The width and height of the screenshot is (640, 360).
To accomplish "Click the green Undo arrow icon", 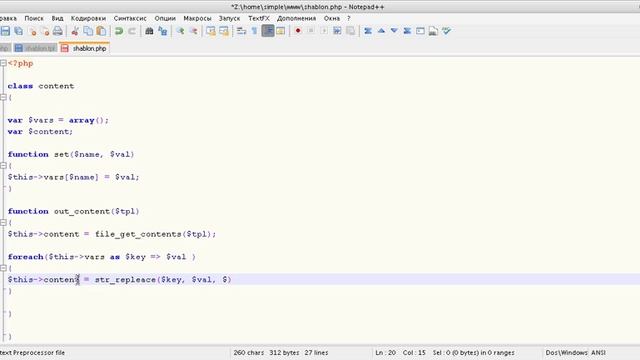I will (119, 31).
